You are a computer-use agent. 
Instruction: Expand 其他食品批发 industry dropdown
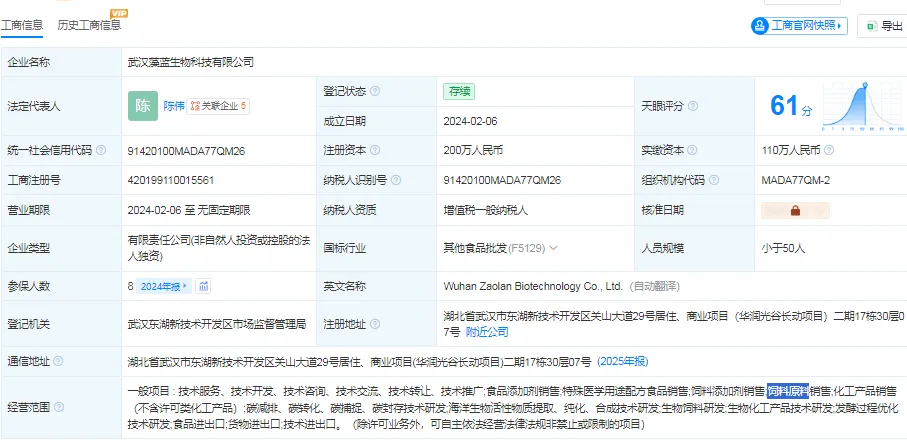(553, 249)
